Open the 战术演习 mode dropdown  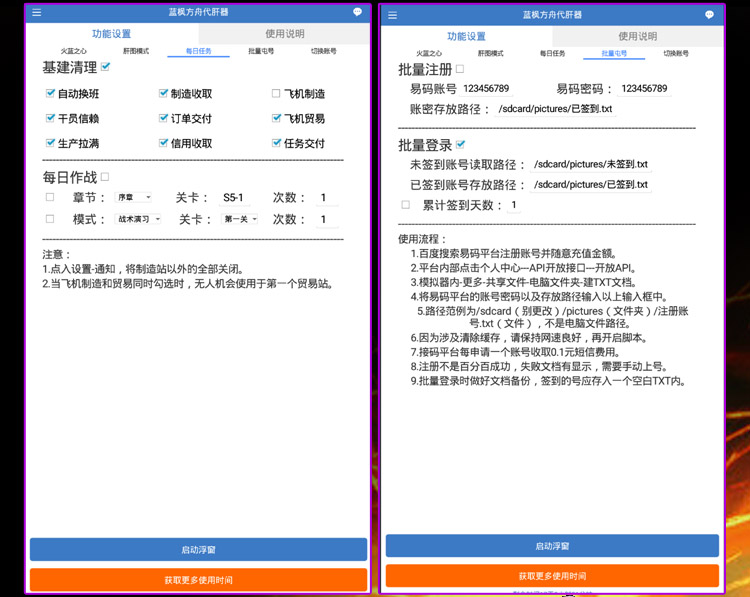[x=138, y=219]
